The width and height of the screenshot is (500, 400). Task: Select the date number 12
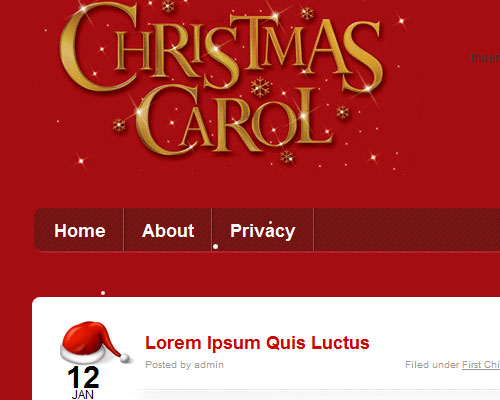83,377
